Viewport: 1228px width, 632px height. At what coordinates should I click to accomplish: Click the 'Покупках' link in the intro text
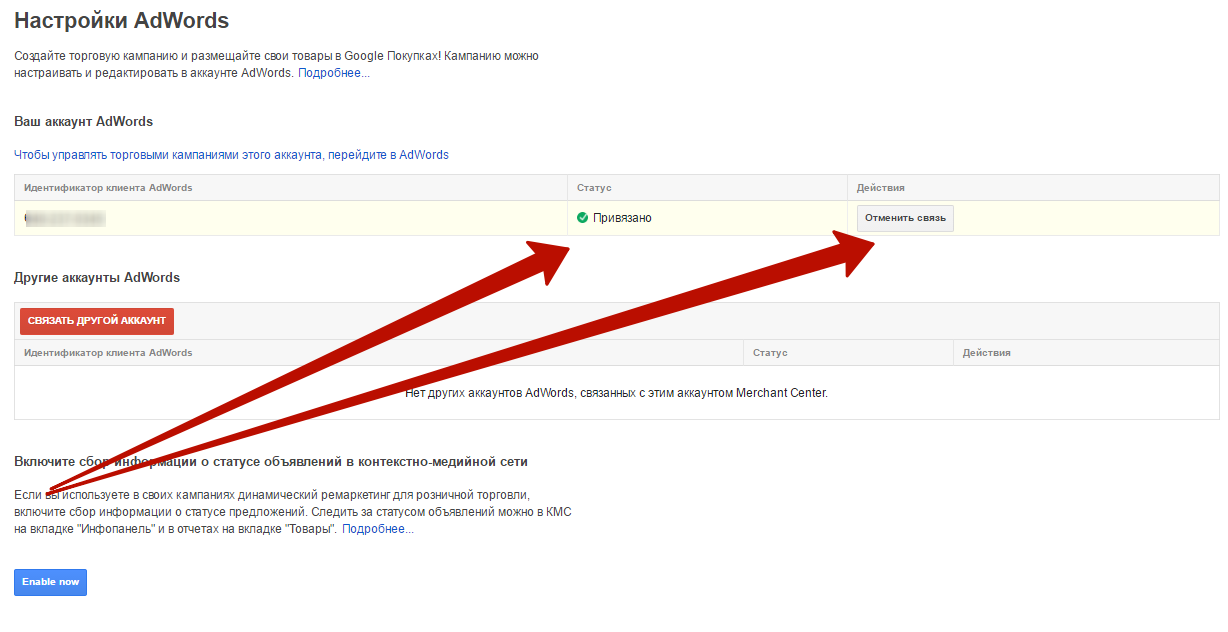pos(411,57)
